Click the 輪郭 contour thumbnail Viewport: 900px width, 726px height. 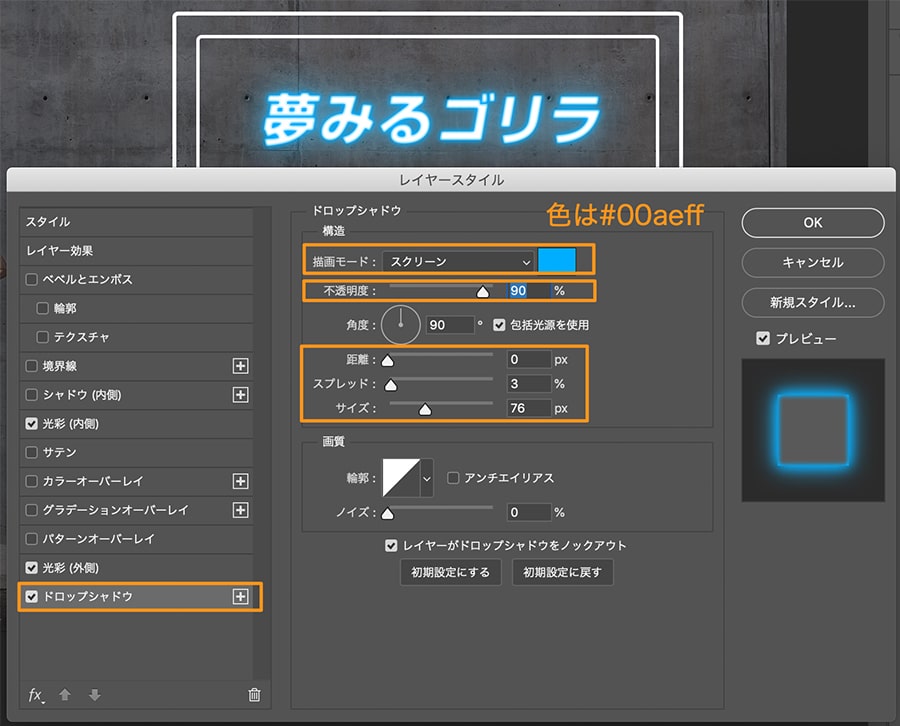pyautogui.click(x=401, y=477)
